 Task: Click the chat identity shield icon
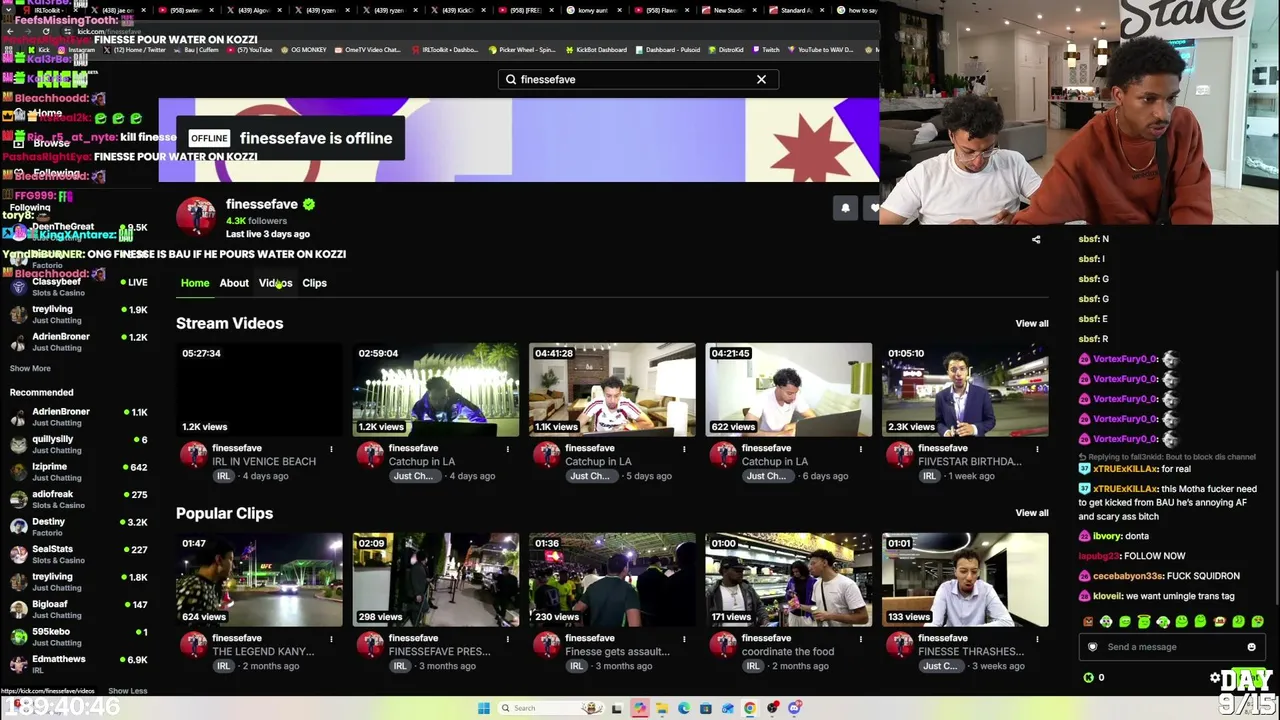coord(1092,647)
